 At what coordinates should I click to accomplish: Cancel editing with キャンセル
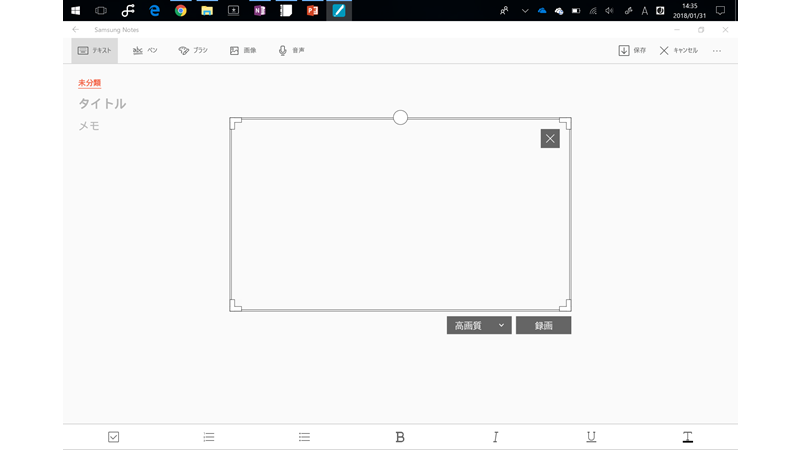pos(678,51)
